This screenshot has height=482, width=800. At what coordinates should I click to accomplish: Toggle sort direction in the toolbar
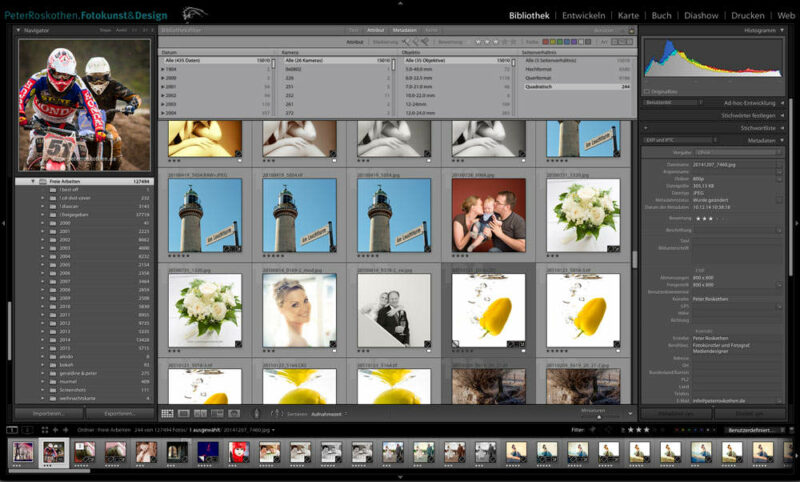point(277,414)
